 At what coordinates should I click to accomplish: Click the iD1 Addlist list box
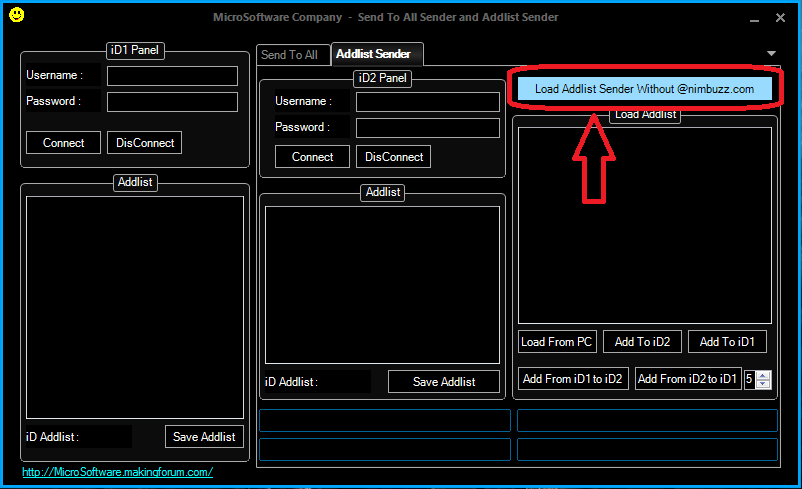tap(135, 307)
